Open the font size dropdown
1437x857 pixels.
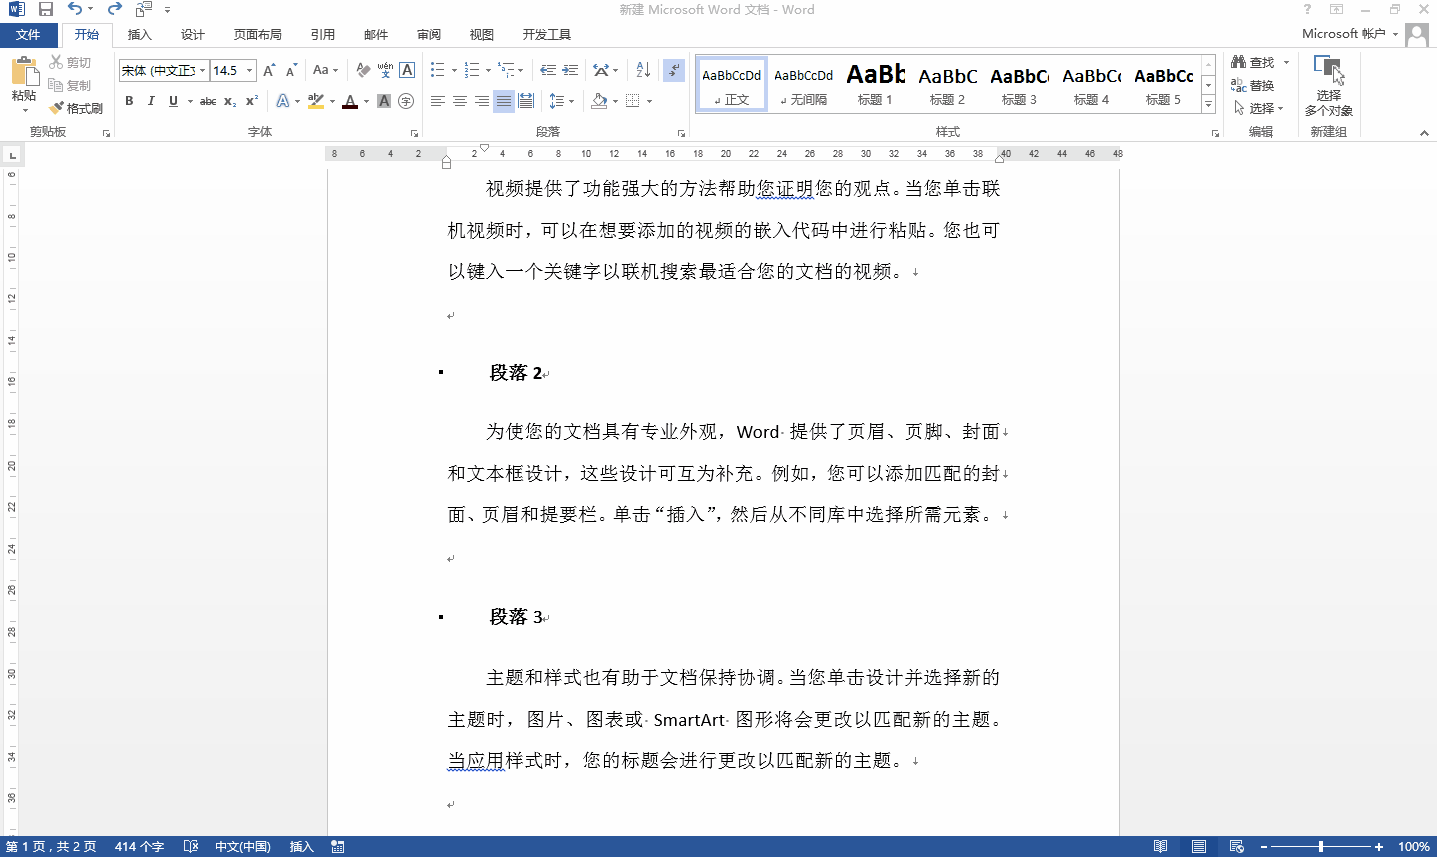(250, 70)
